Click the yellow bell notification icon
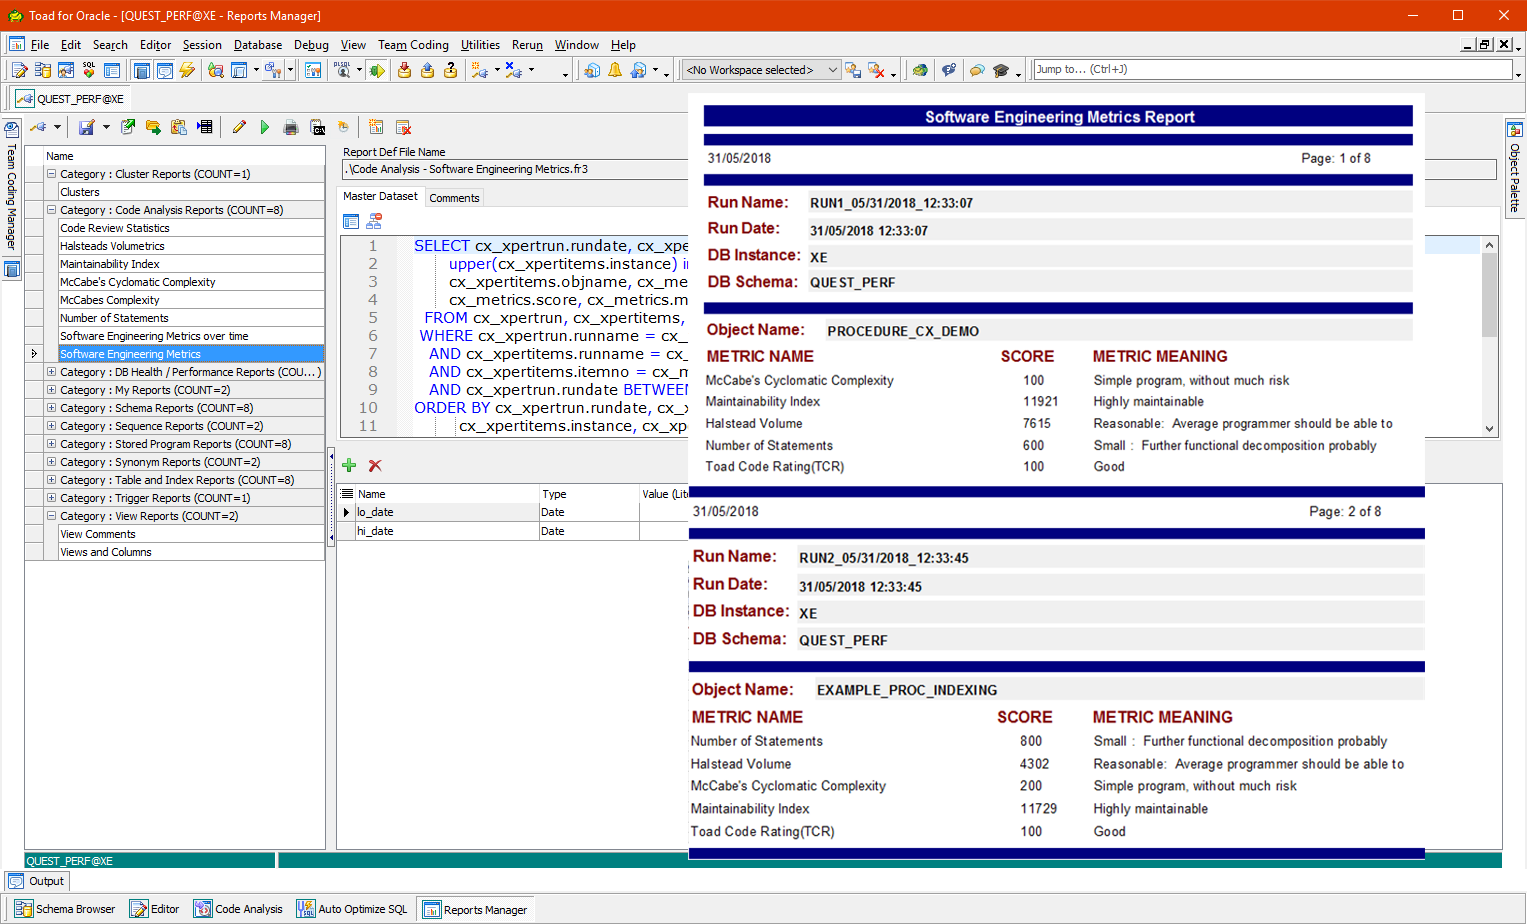 [x=615, y=70]
